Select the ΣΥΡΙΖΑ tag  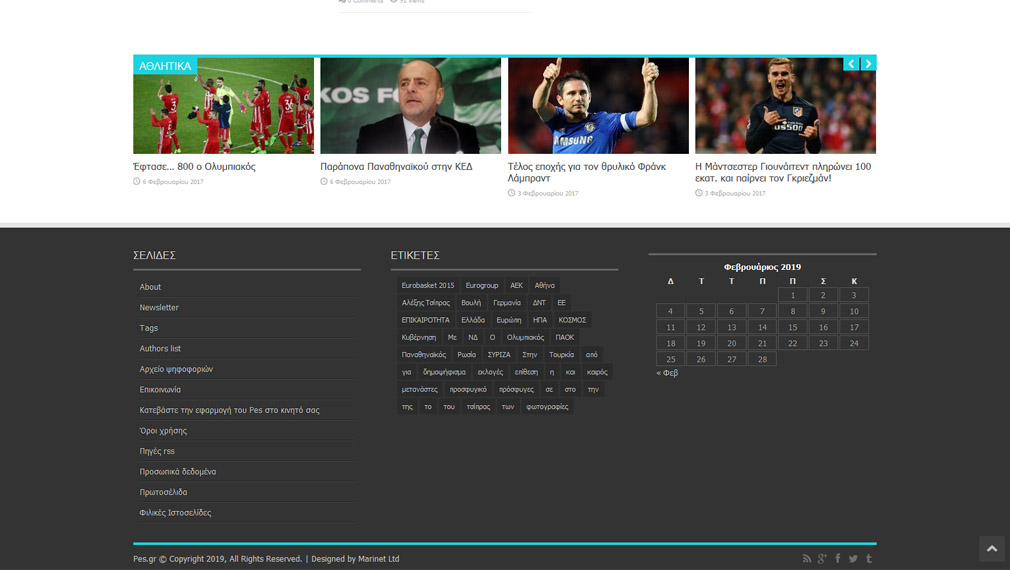(499, 354)
